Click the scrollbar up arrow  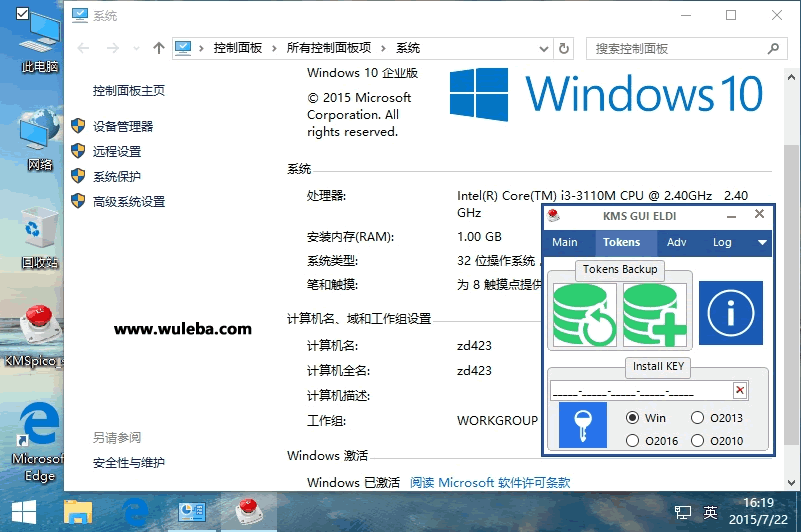pyautogui.click(x=791, y=78)
